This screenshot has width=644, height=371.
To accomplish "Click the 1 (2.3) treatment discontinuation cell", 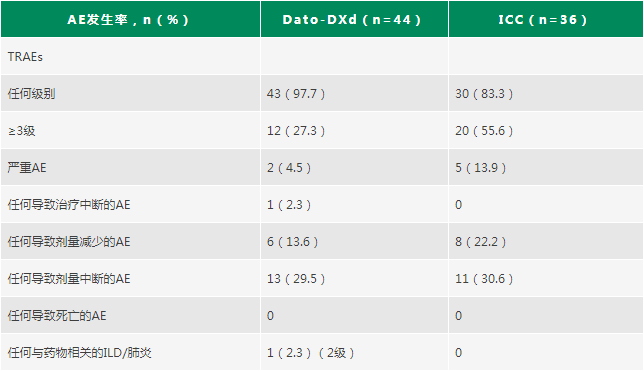I will pyautogui.click(x=289, y=205).
